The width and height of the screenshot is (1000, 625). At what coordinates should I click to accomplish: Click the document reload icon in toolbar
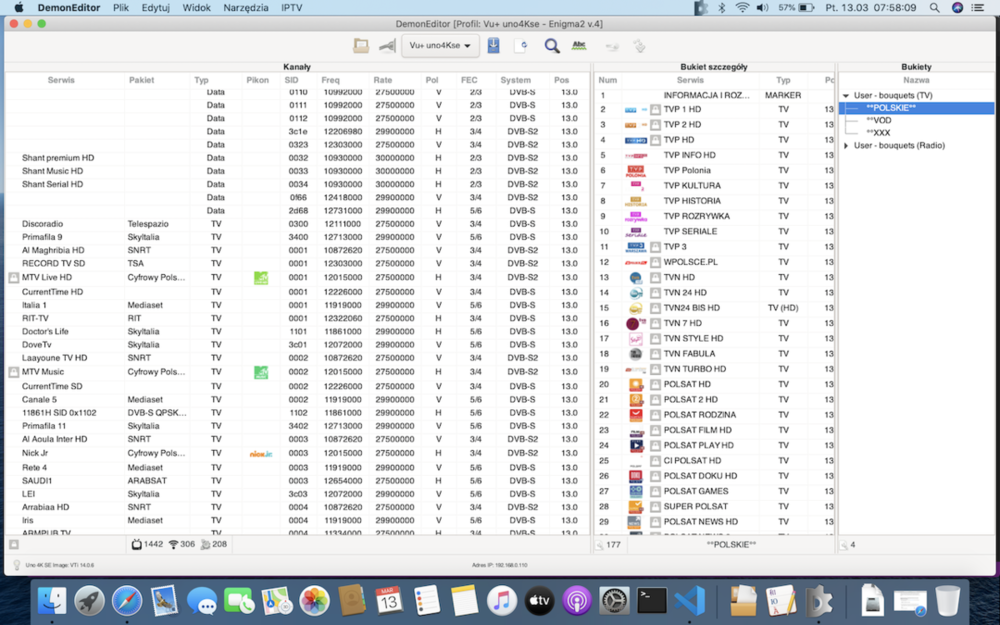tap(521, 46)
